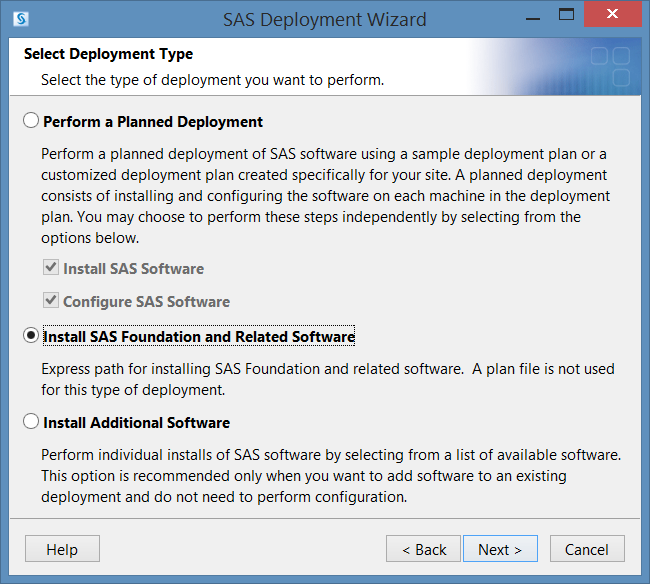The image size is (650, 584).
Task: Click the SAS application icon in title bar
Action: pyautogui.click(x=20, y=19)
